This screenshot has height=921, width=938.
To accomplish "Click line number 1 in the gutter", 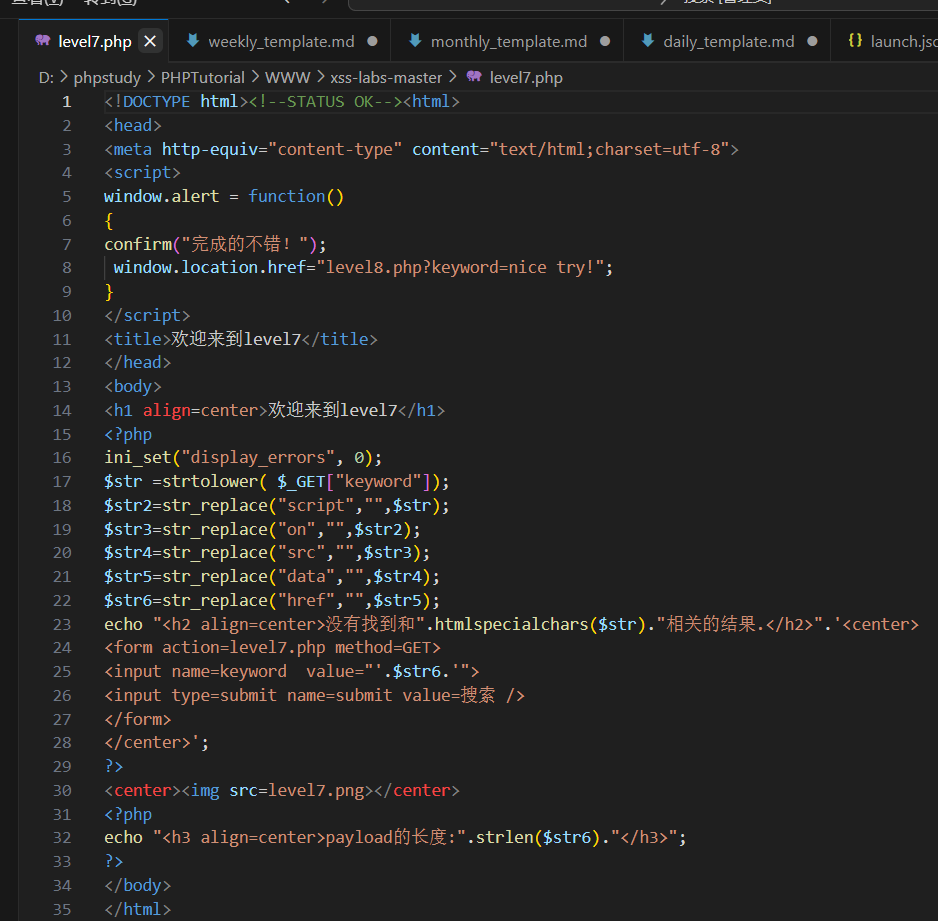I will (66, 102).
